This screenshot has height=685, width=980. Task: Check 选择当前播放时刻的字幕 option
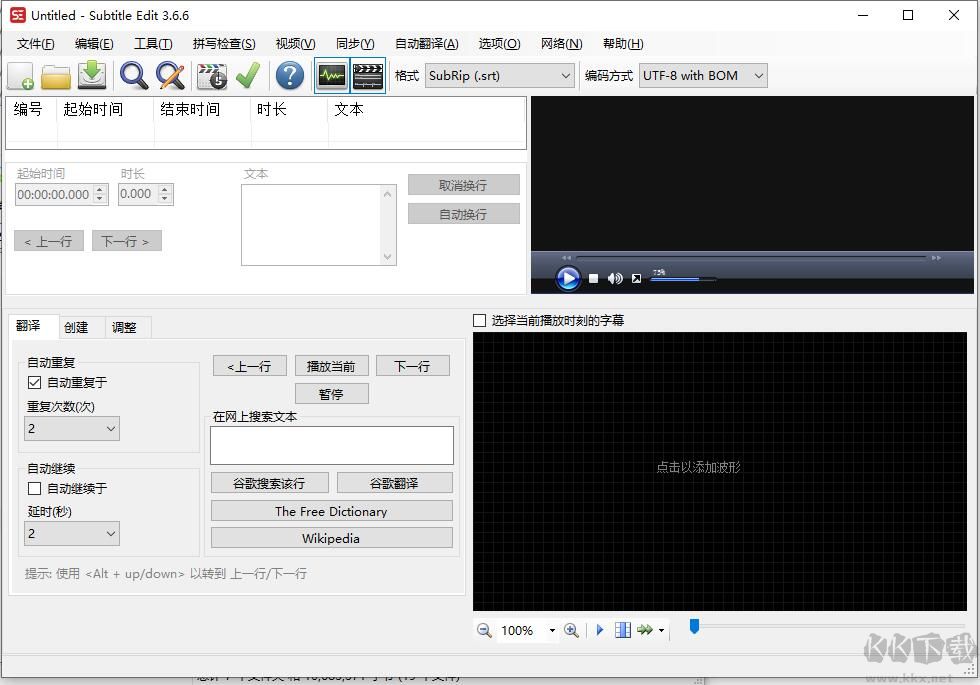tap(478, 320)
